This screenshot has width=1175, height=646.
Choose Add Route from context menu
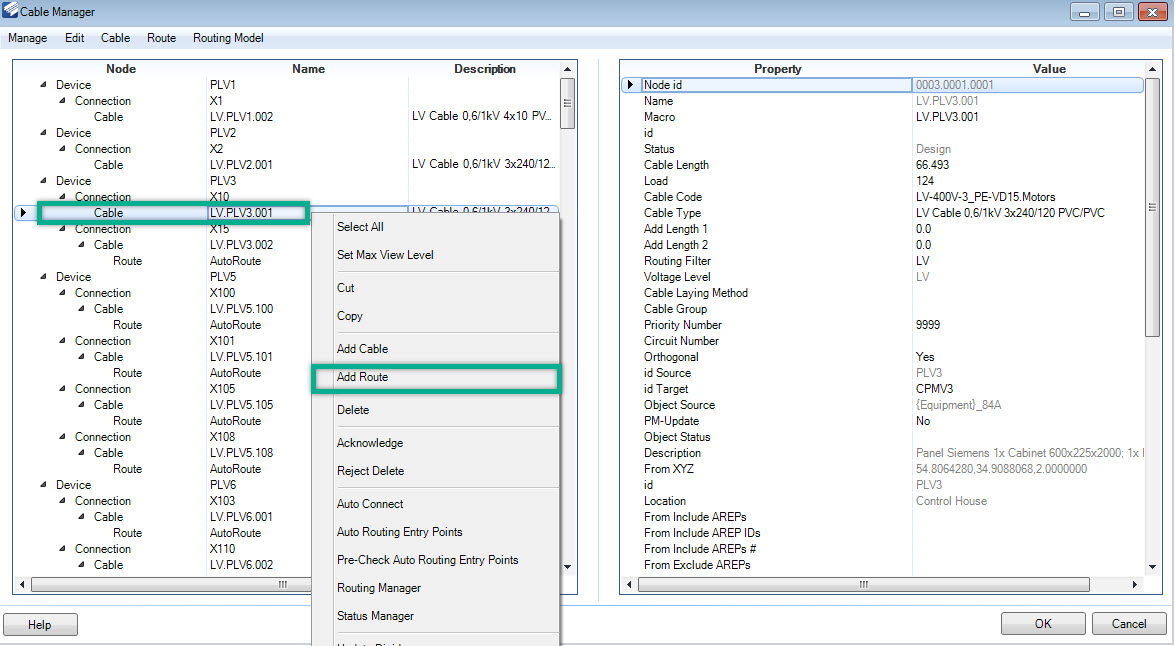[363, 377]
